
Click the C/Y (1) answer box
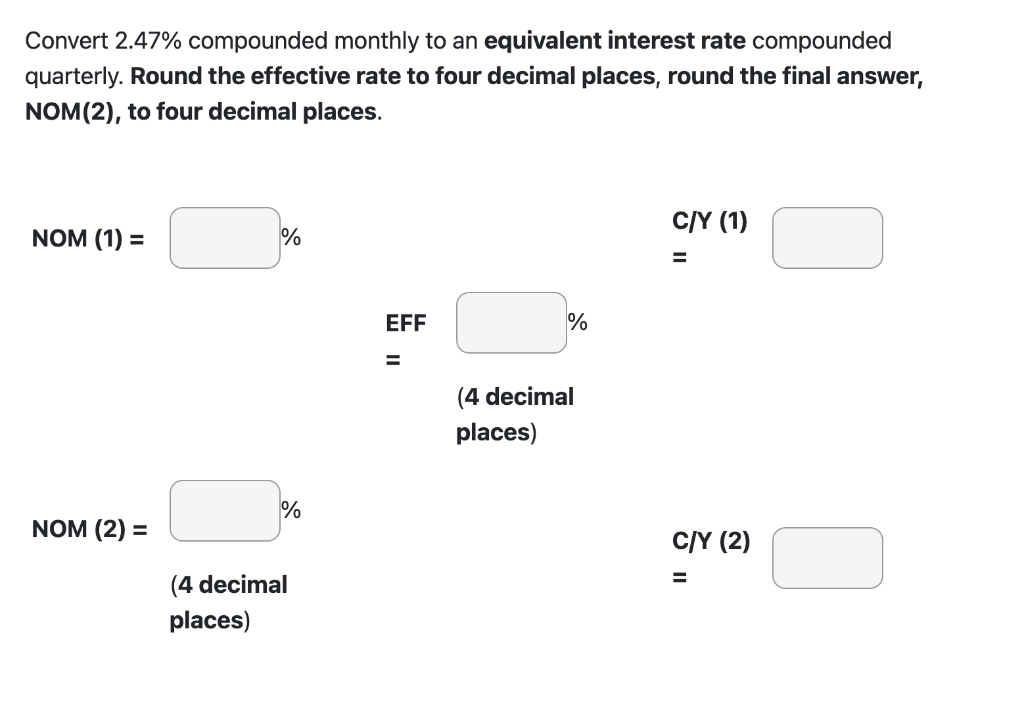click(827, 238)
